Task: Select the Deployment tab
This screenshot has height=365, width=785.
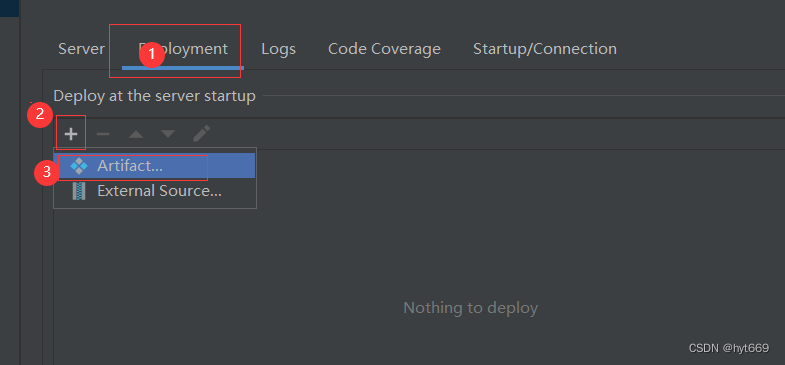Action: tap(183, 49)
